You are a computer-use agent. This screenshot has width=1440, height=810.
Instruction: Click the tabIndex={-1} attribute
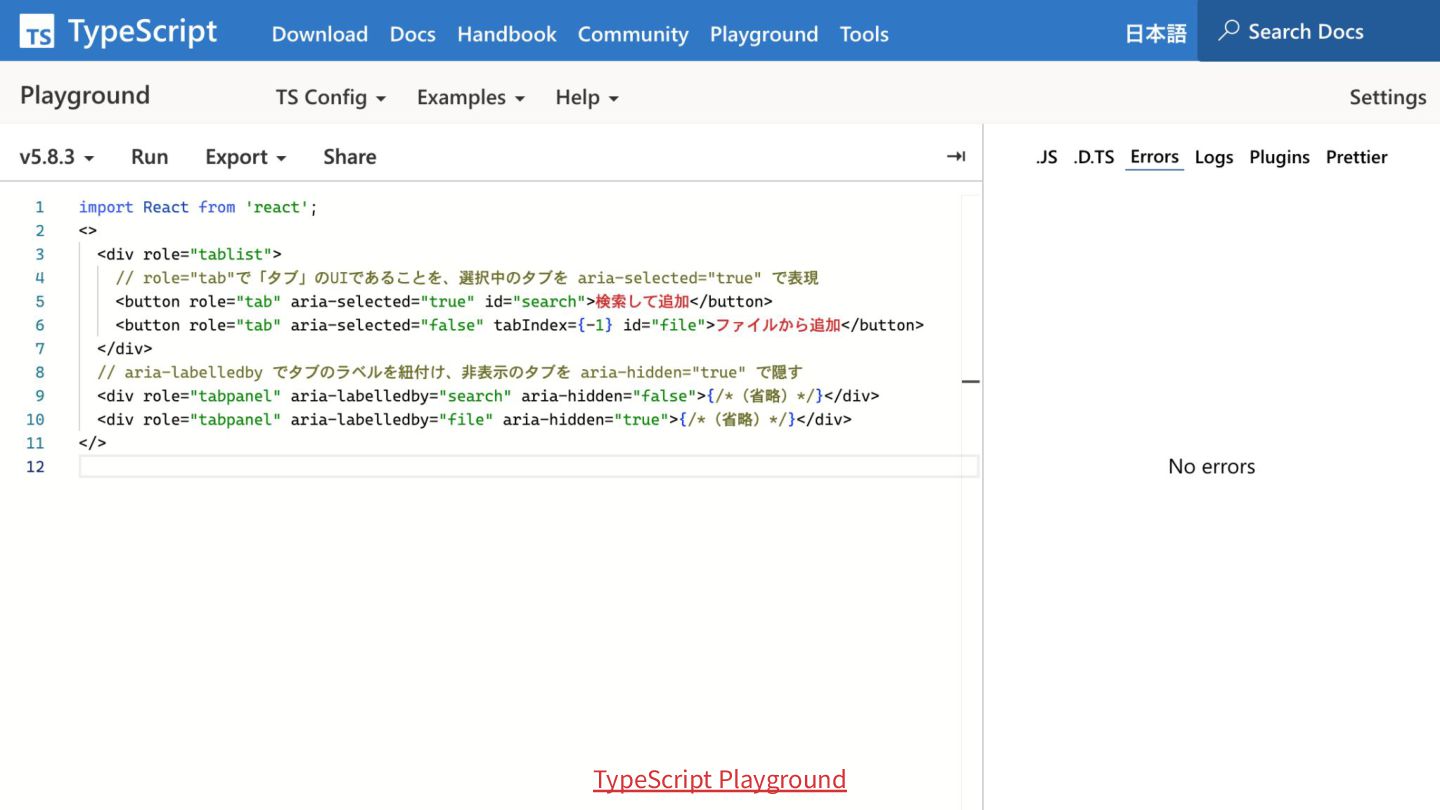click(553, 325)
